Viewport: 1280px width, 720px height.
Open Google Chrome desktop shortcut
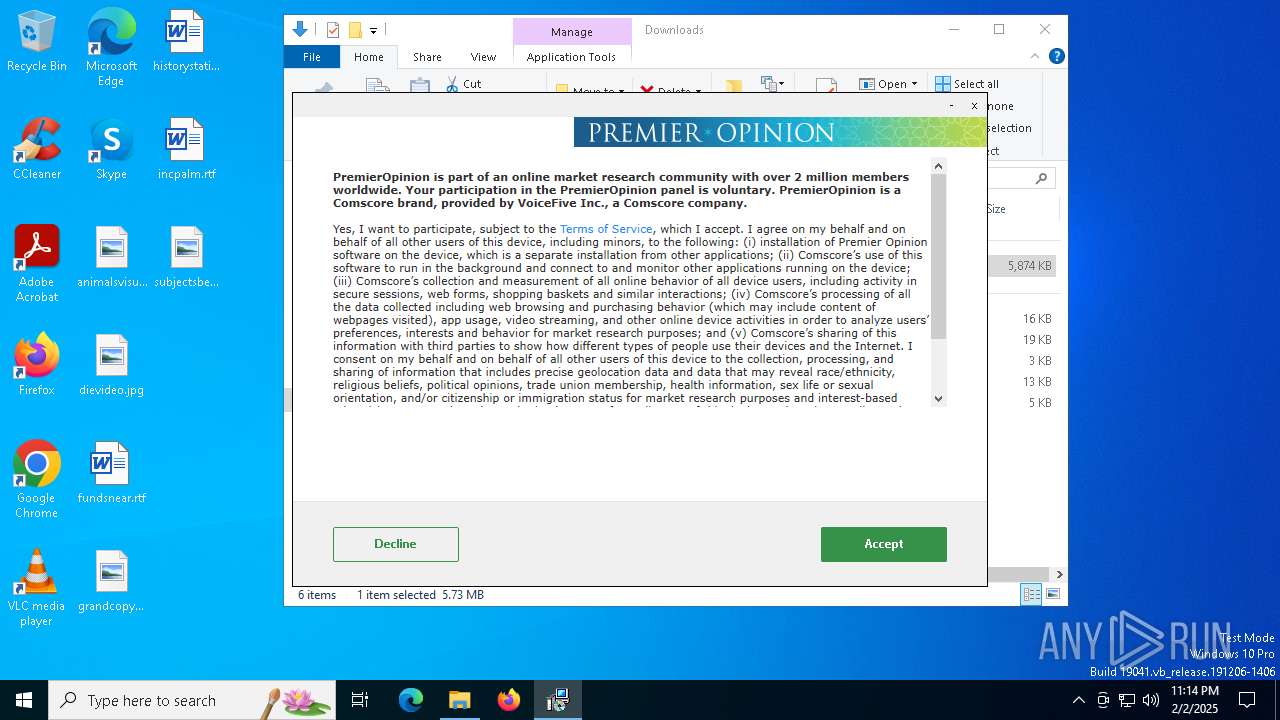coord(37,481)
